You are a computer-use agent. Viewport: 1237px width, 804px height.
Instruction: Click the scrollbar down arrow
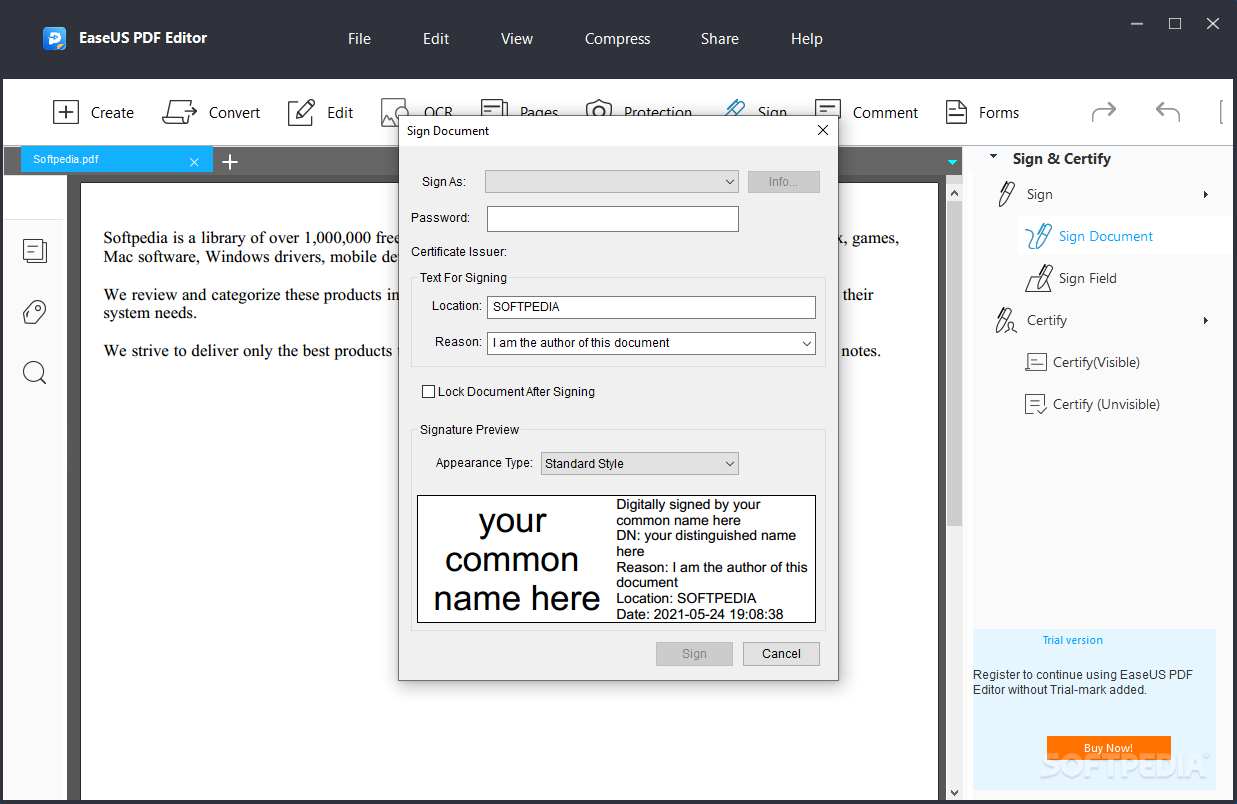click(x=954, y=792)
